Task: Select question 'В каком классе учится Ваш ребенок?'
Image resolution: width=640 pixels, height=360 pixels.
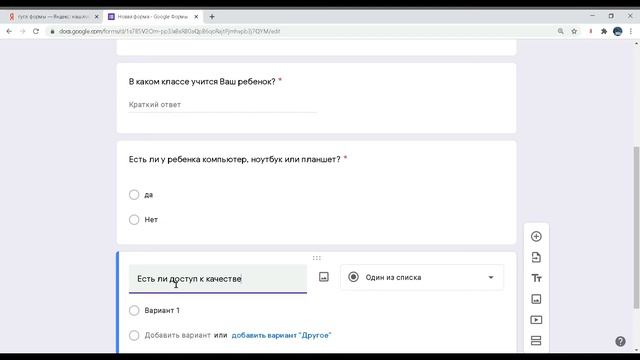Action: pos(202,82)
